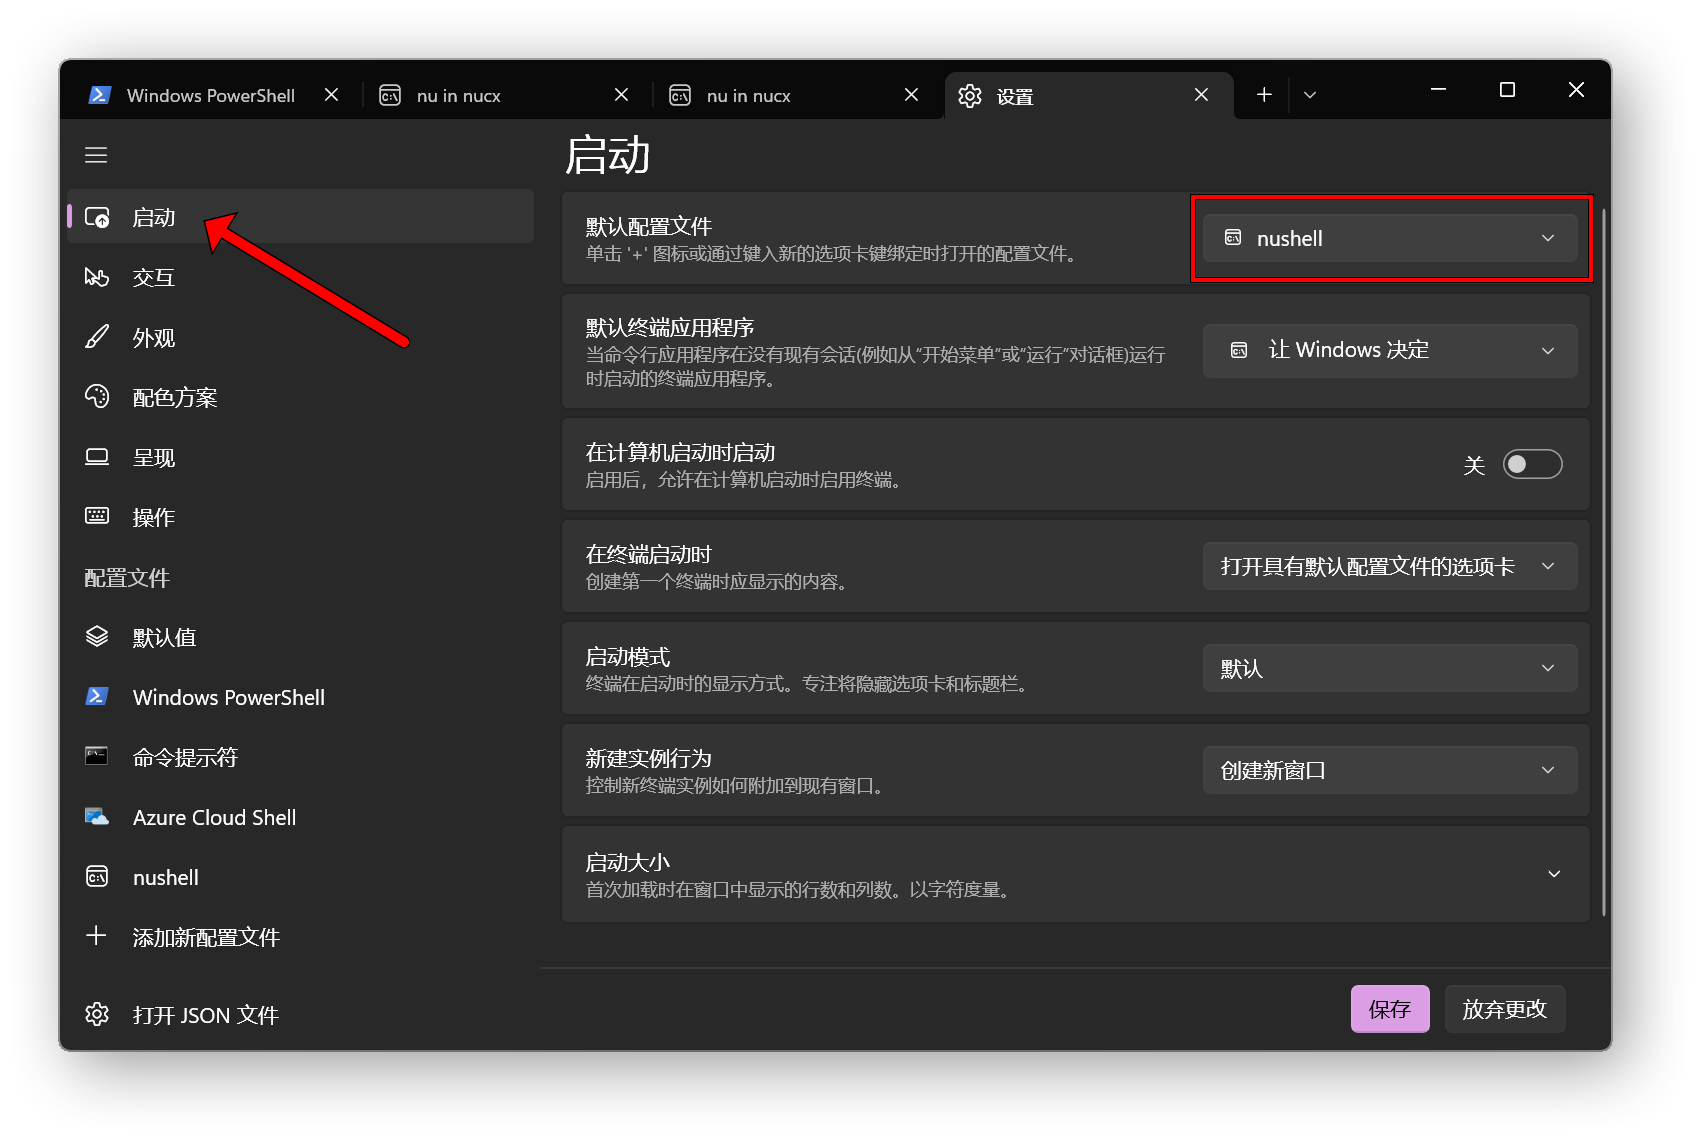Open a new tab with the plus button
The image size is (1699, 1138).
pos(1264,94)
